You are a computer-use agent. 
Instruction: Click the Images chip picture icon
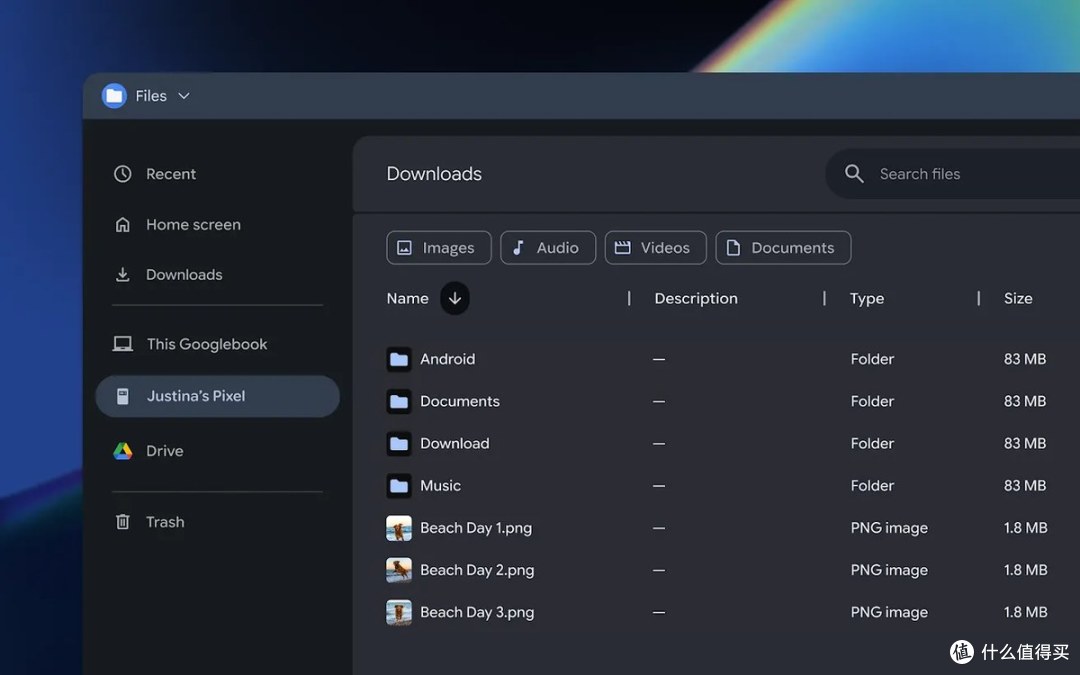(x=405, y=248)
